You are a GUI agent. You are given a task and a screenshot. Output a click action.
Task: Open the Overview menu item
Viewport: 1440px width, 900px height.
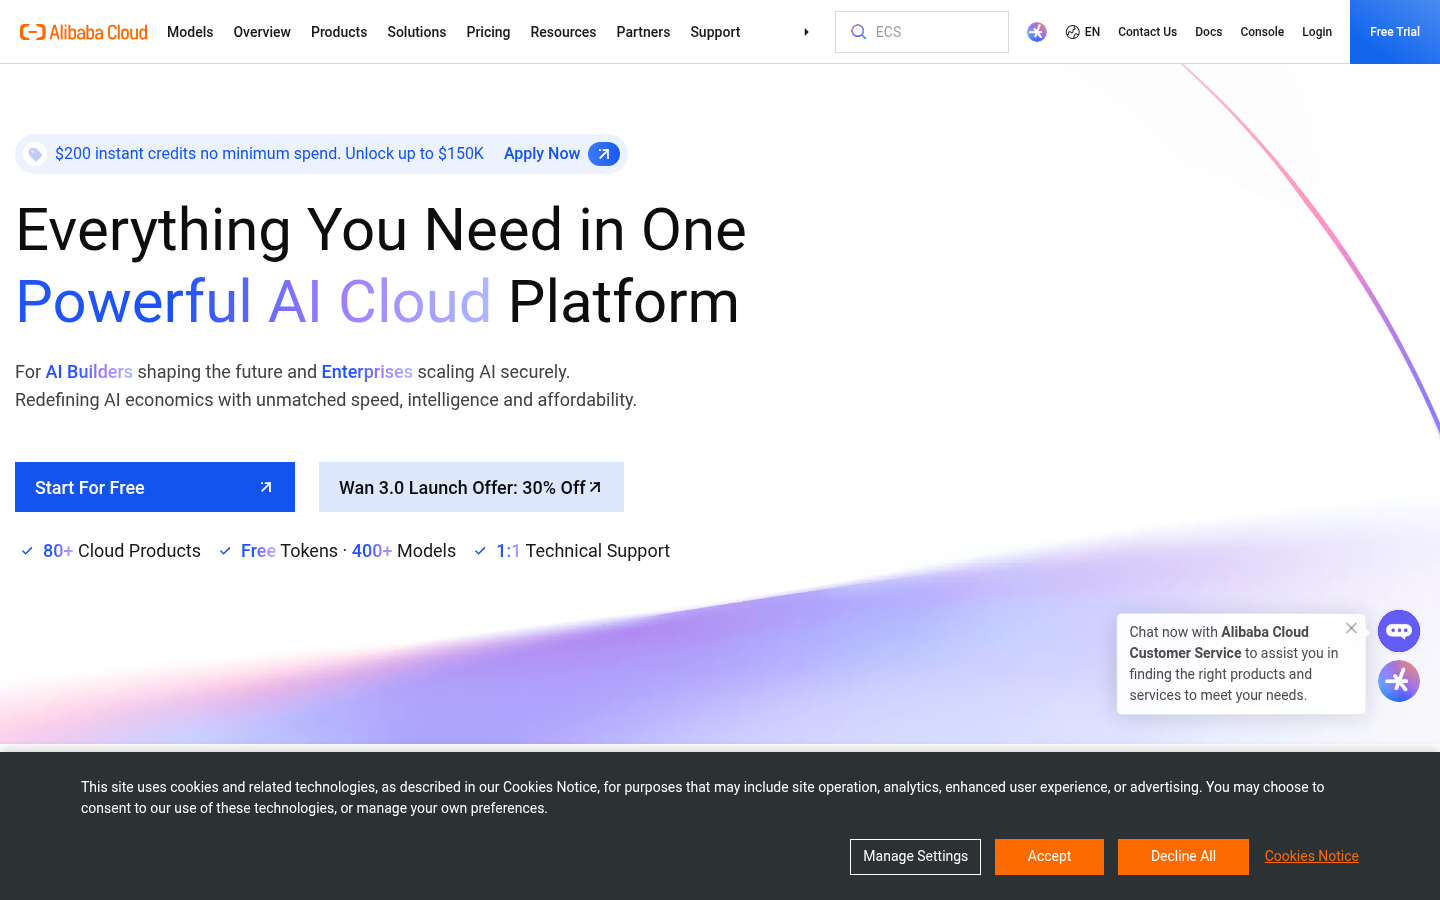click(x=262, y=32)
